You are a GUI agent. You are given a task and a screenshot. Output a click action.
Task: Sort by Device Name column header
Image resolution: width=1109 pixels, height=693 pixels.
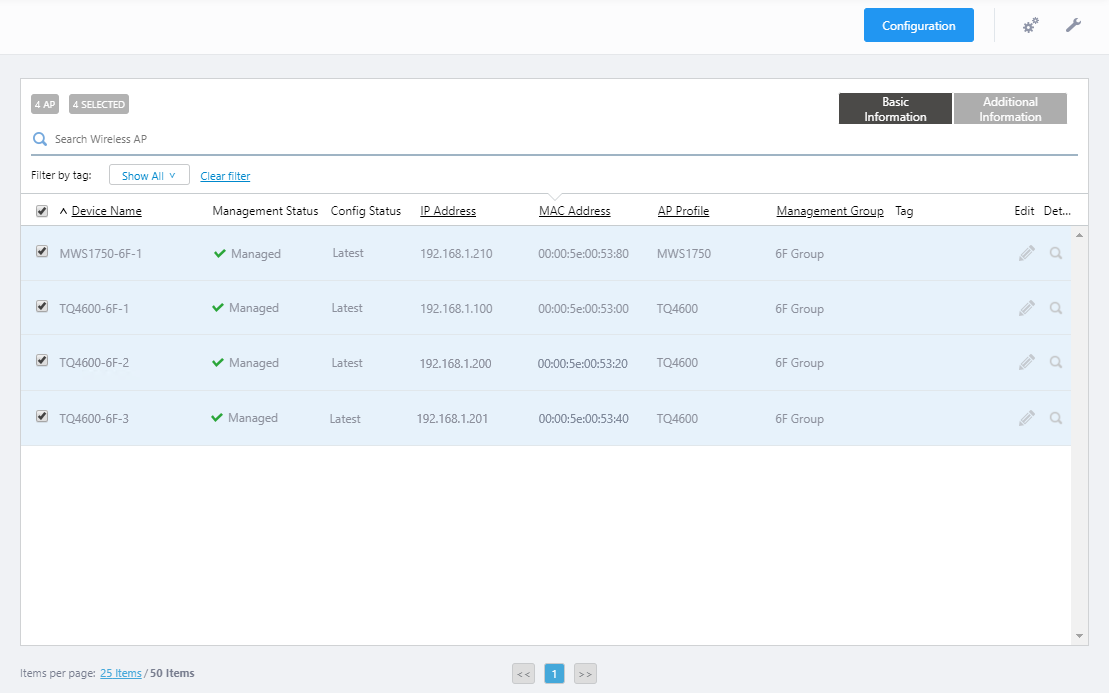click(106, 211)
